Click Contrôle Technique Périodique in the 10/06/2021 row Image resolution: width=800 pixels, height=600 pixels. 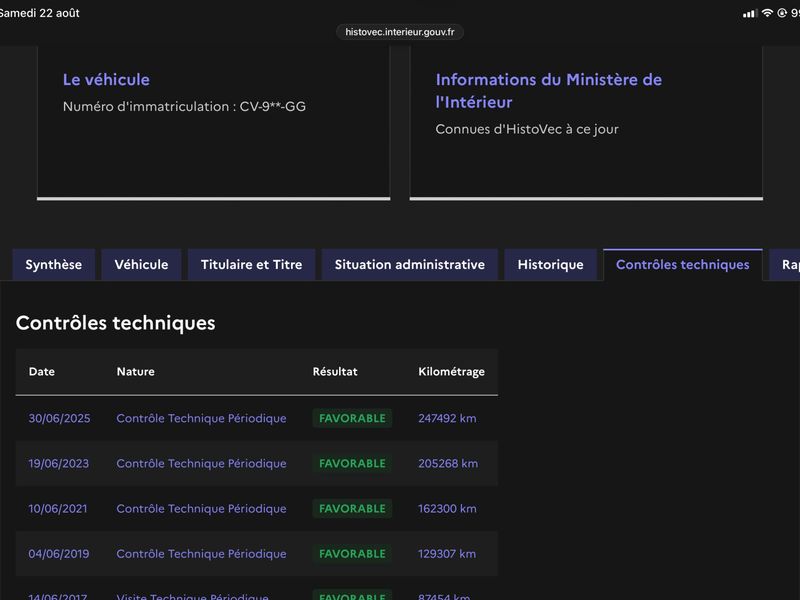click(x=202, y=509)
